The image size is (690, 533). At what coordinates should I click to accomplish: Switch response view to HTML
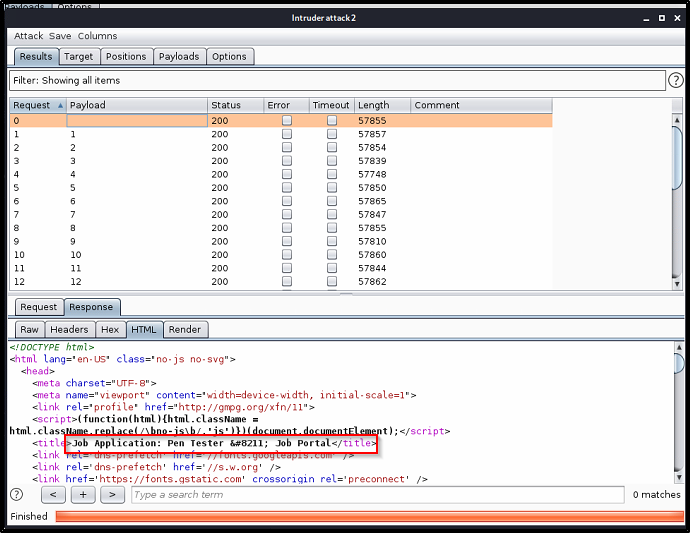[144, 330]
